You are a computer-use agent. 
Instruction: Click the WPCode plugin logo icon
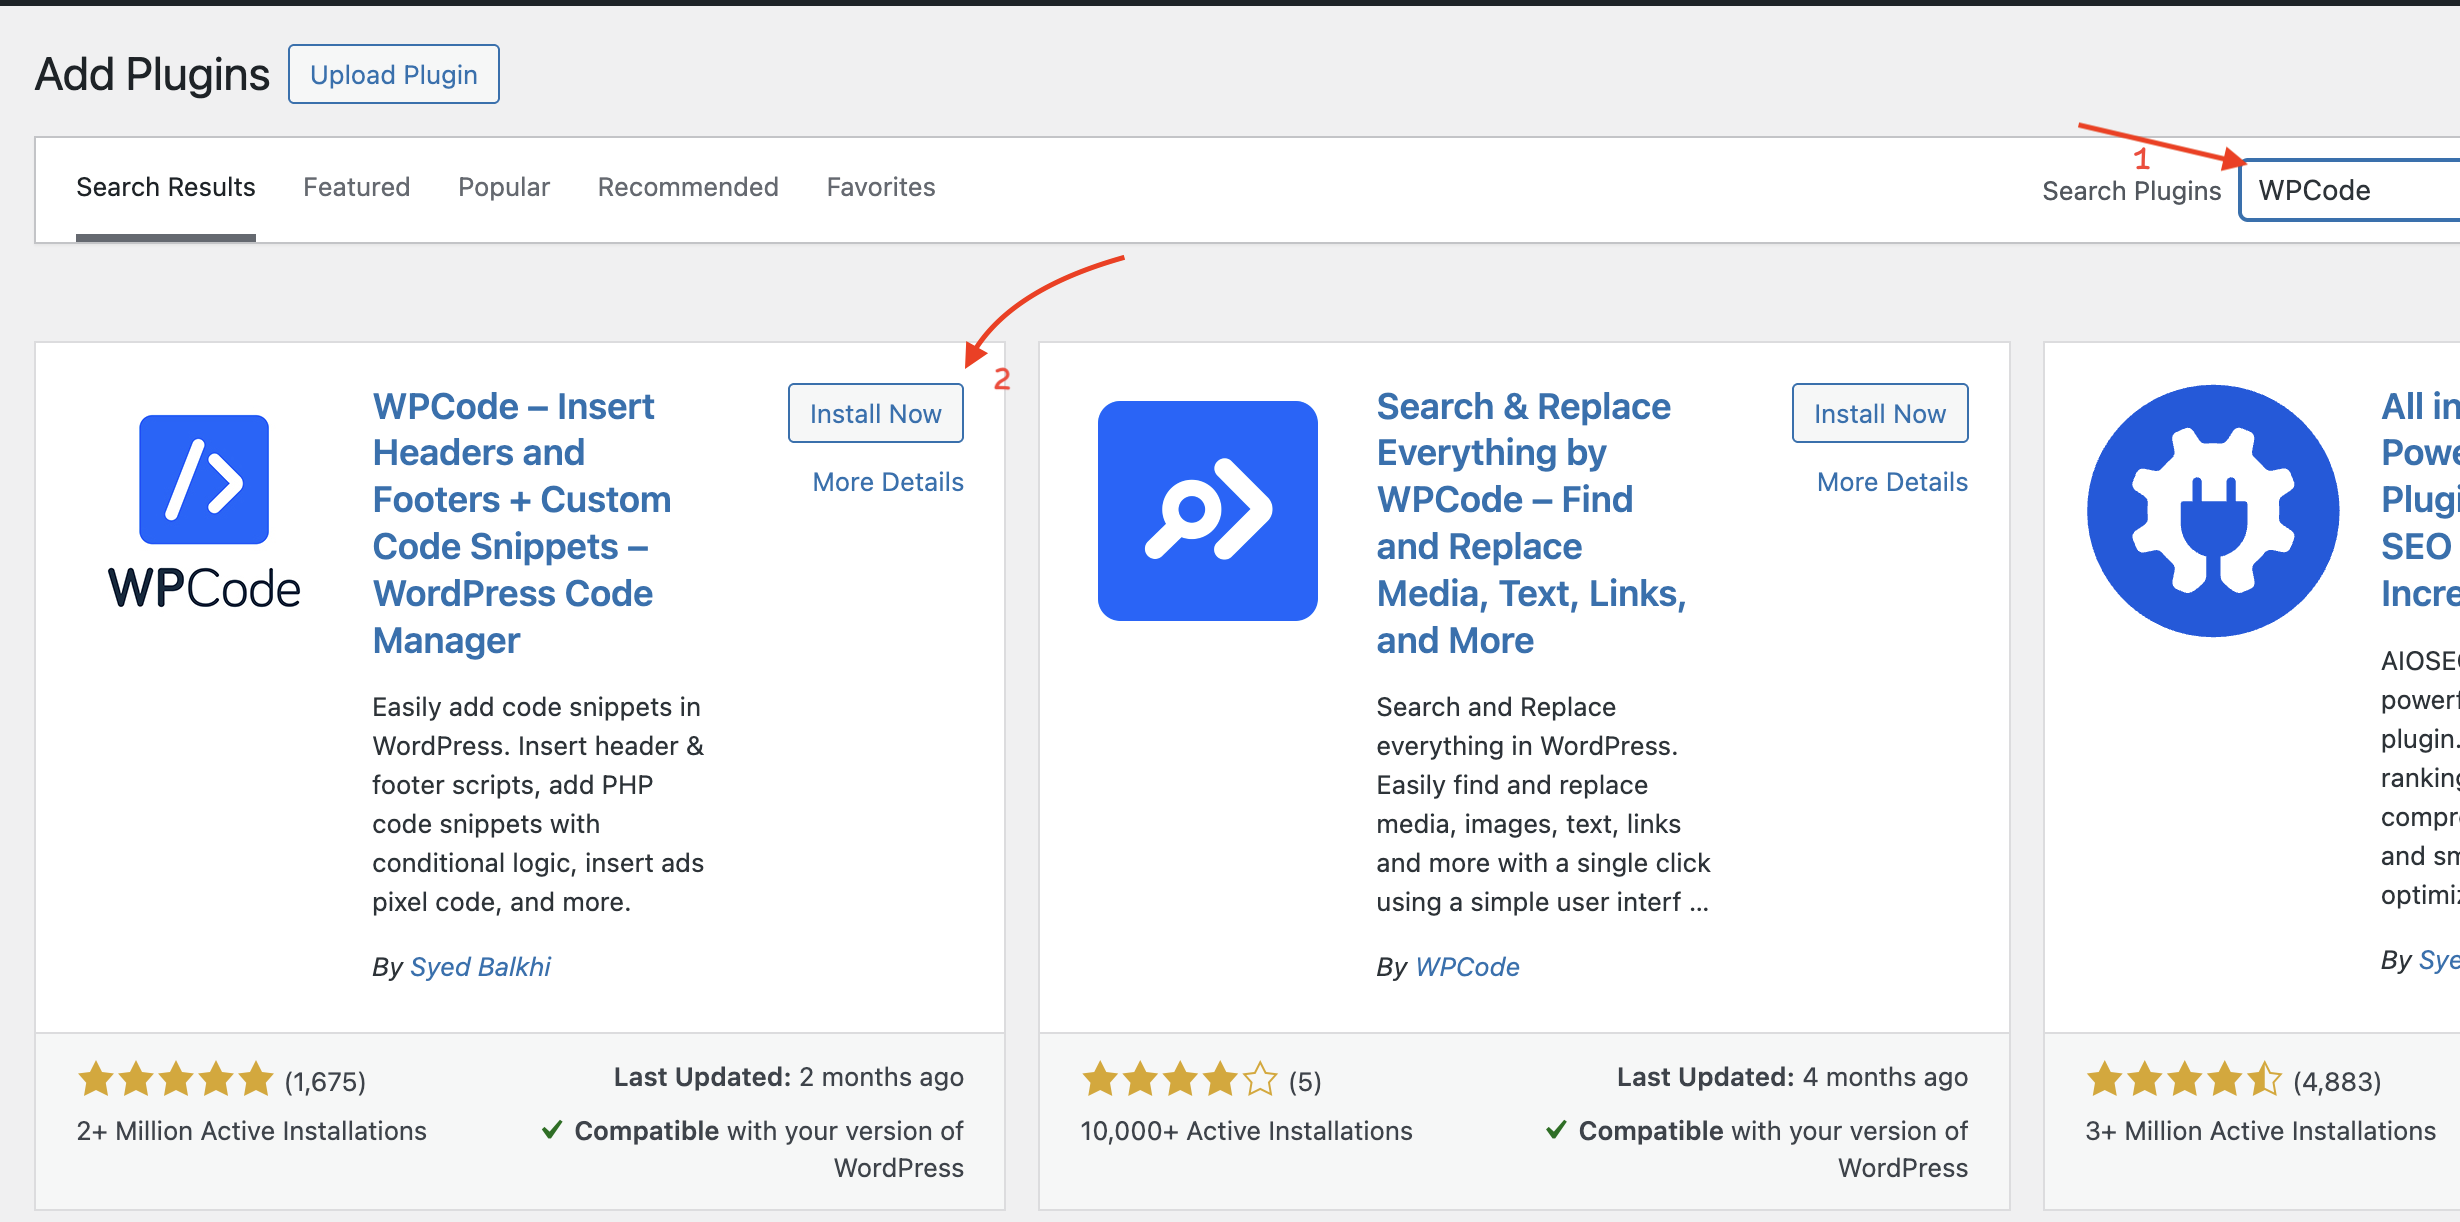[x=204, y=480]
